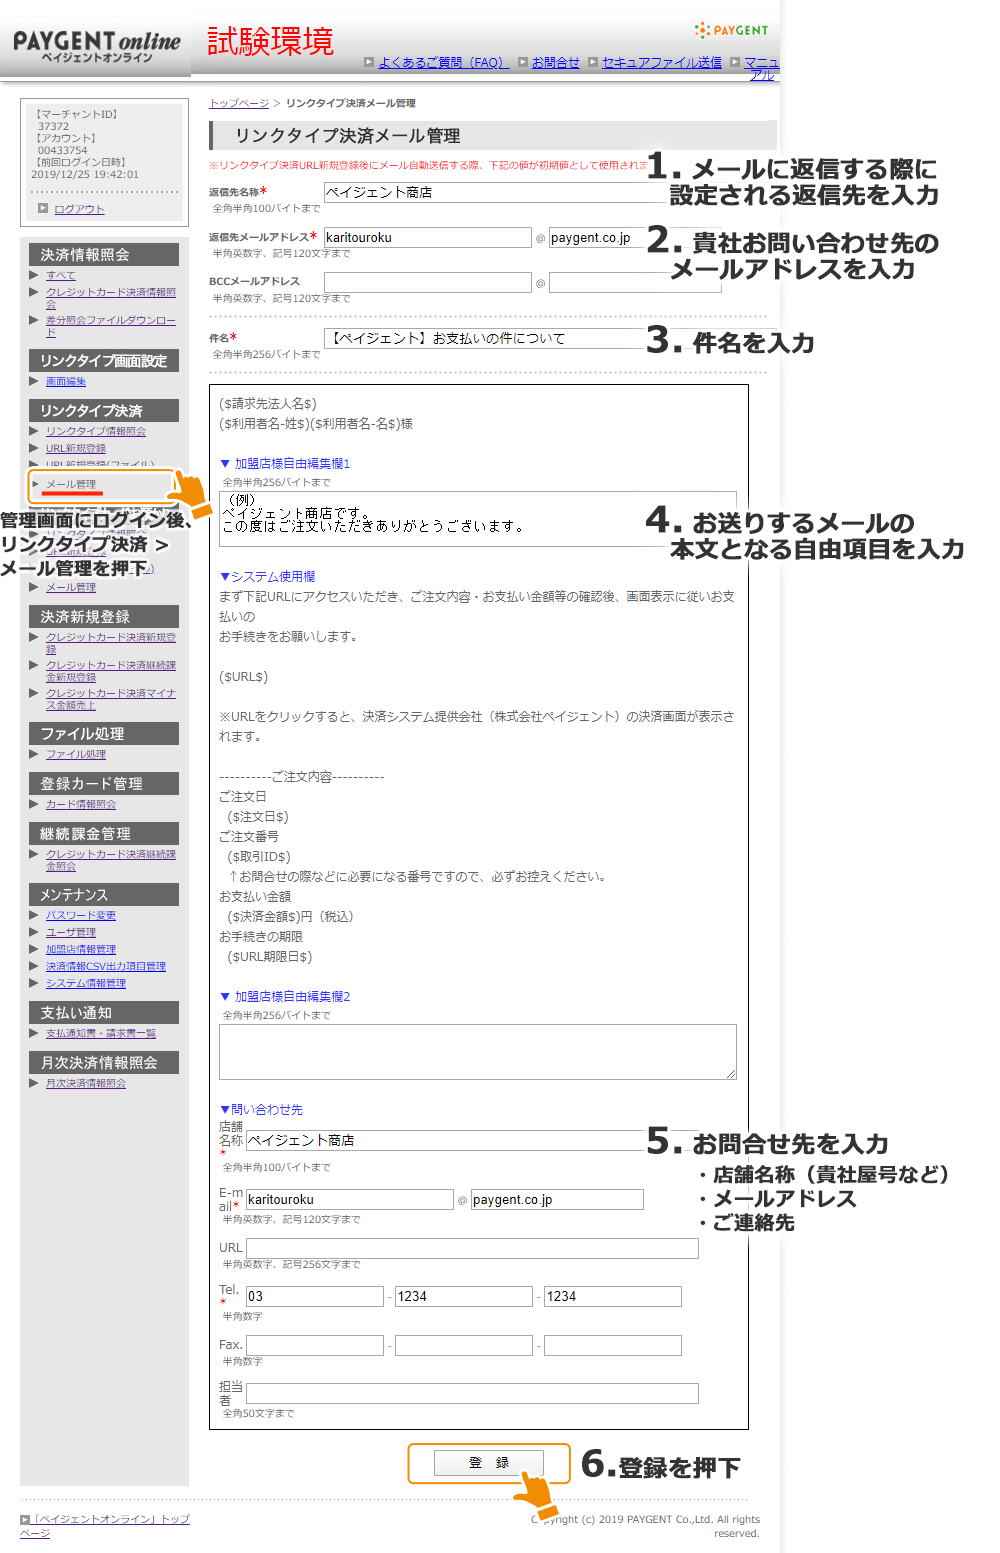
Task: Click the small icon before セキュアファイル送信
Action: tap(593, 62)
